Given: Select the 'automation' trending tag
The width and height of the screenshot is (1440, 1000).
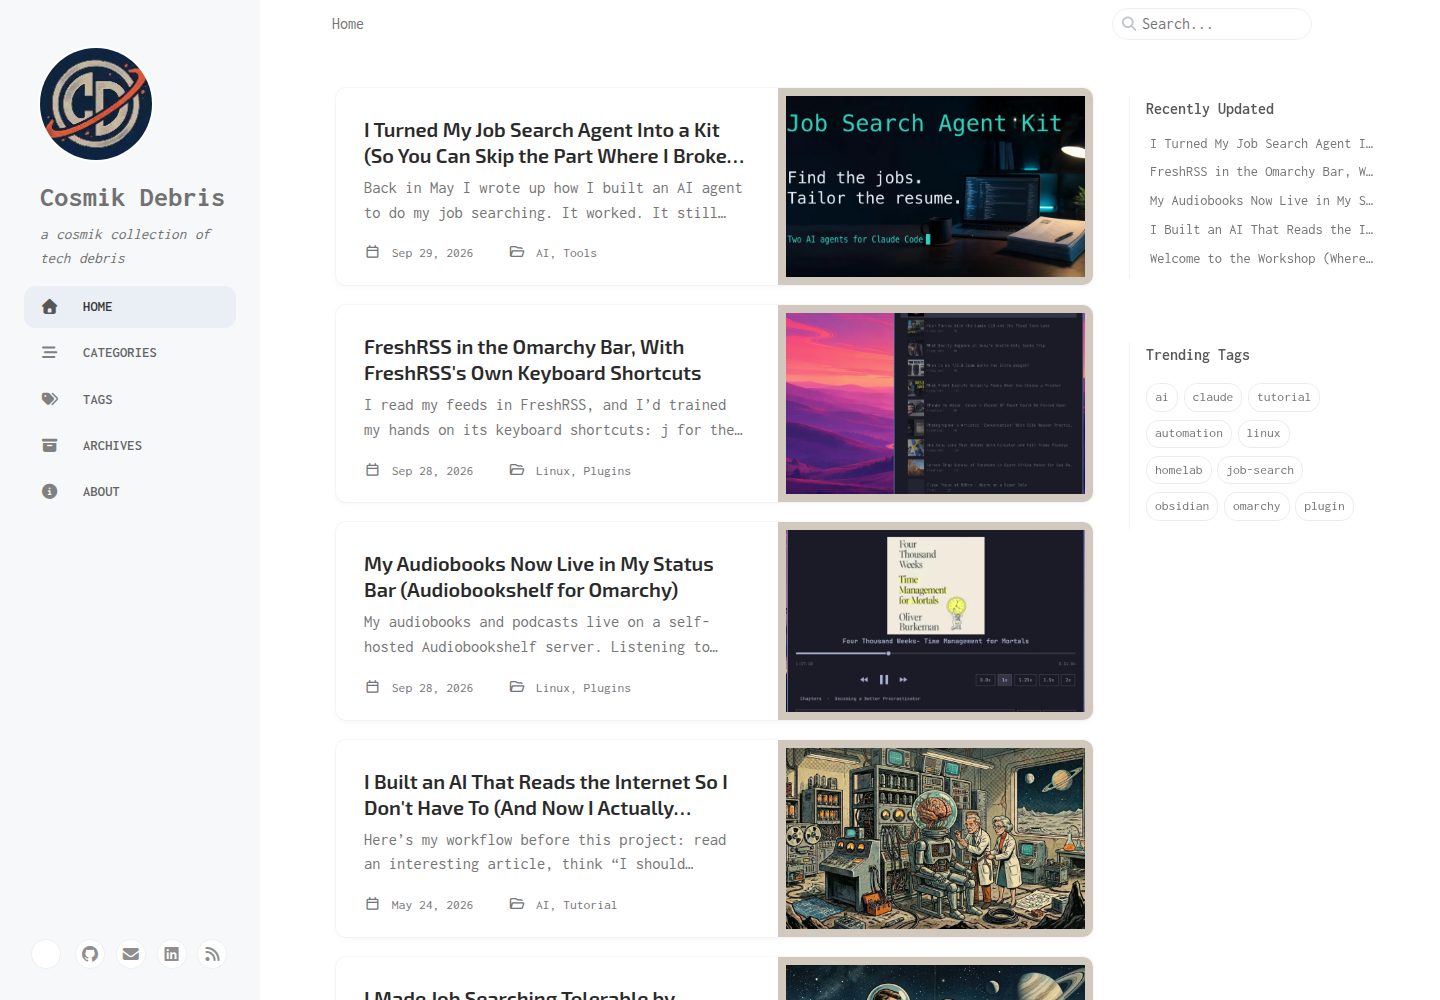Looking at the screenshot, I should (1189, 433).
